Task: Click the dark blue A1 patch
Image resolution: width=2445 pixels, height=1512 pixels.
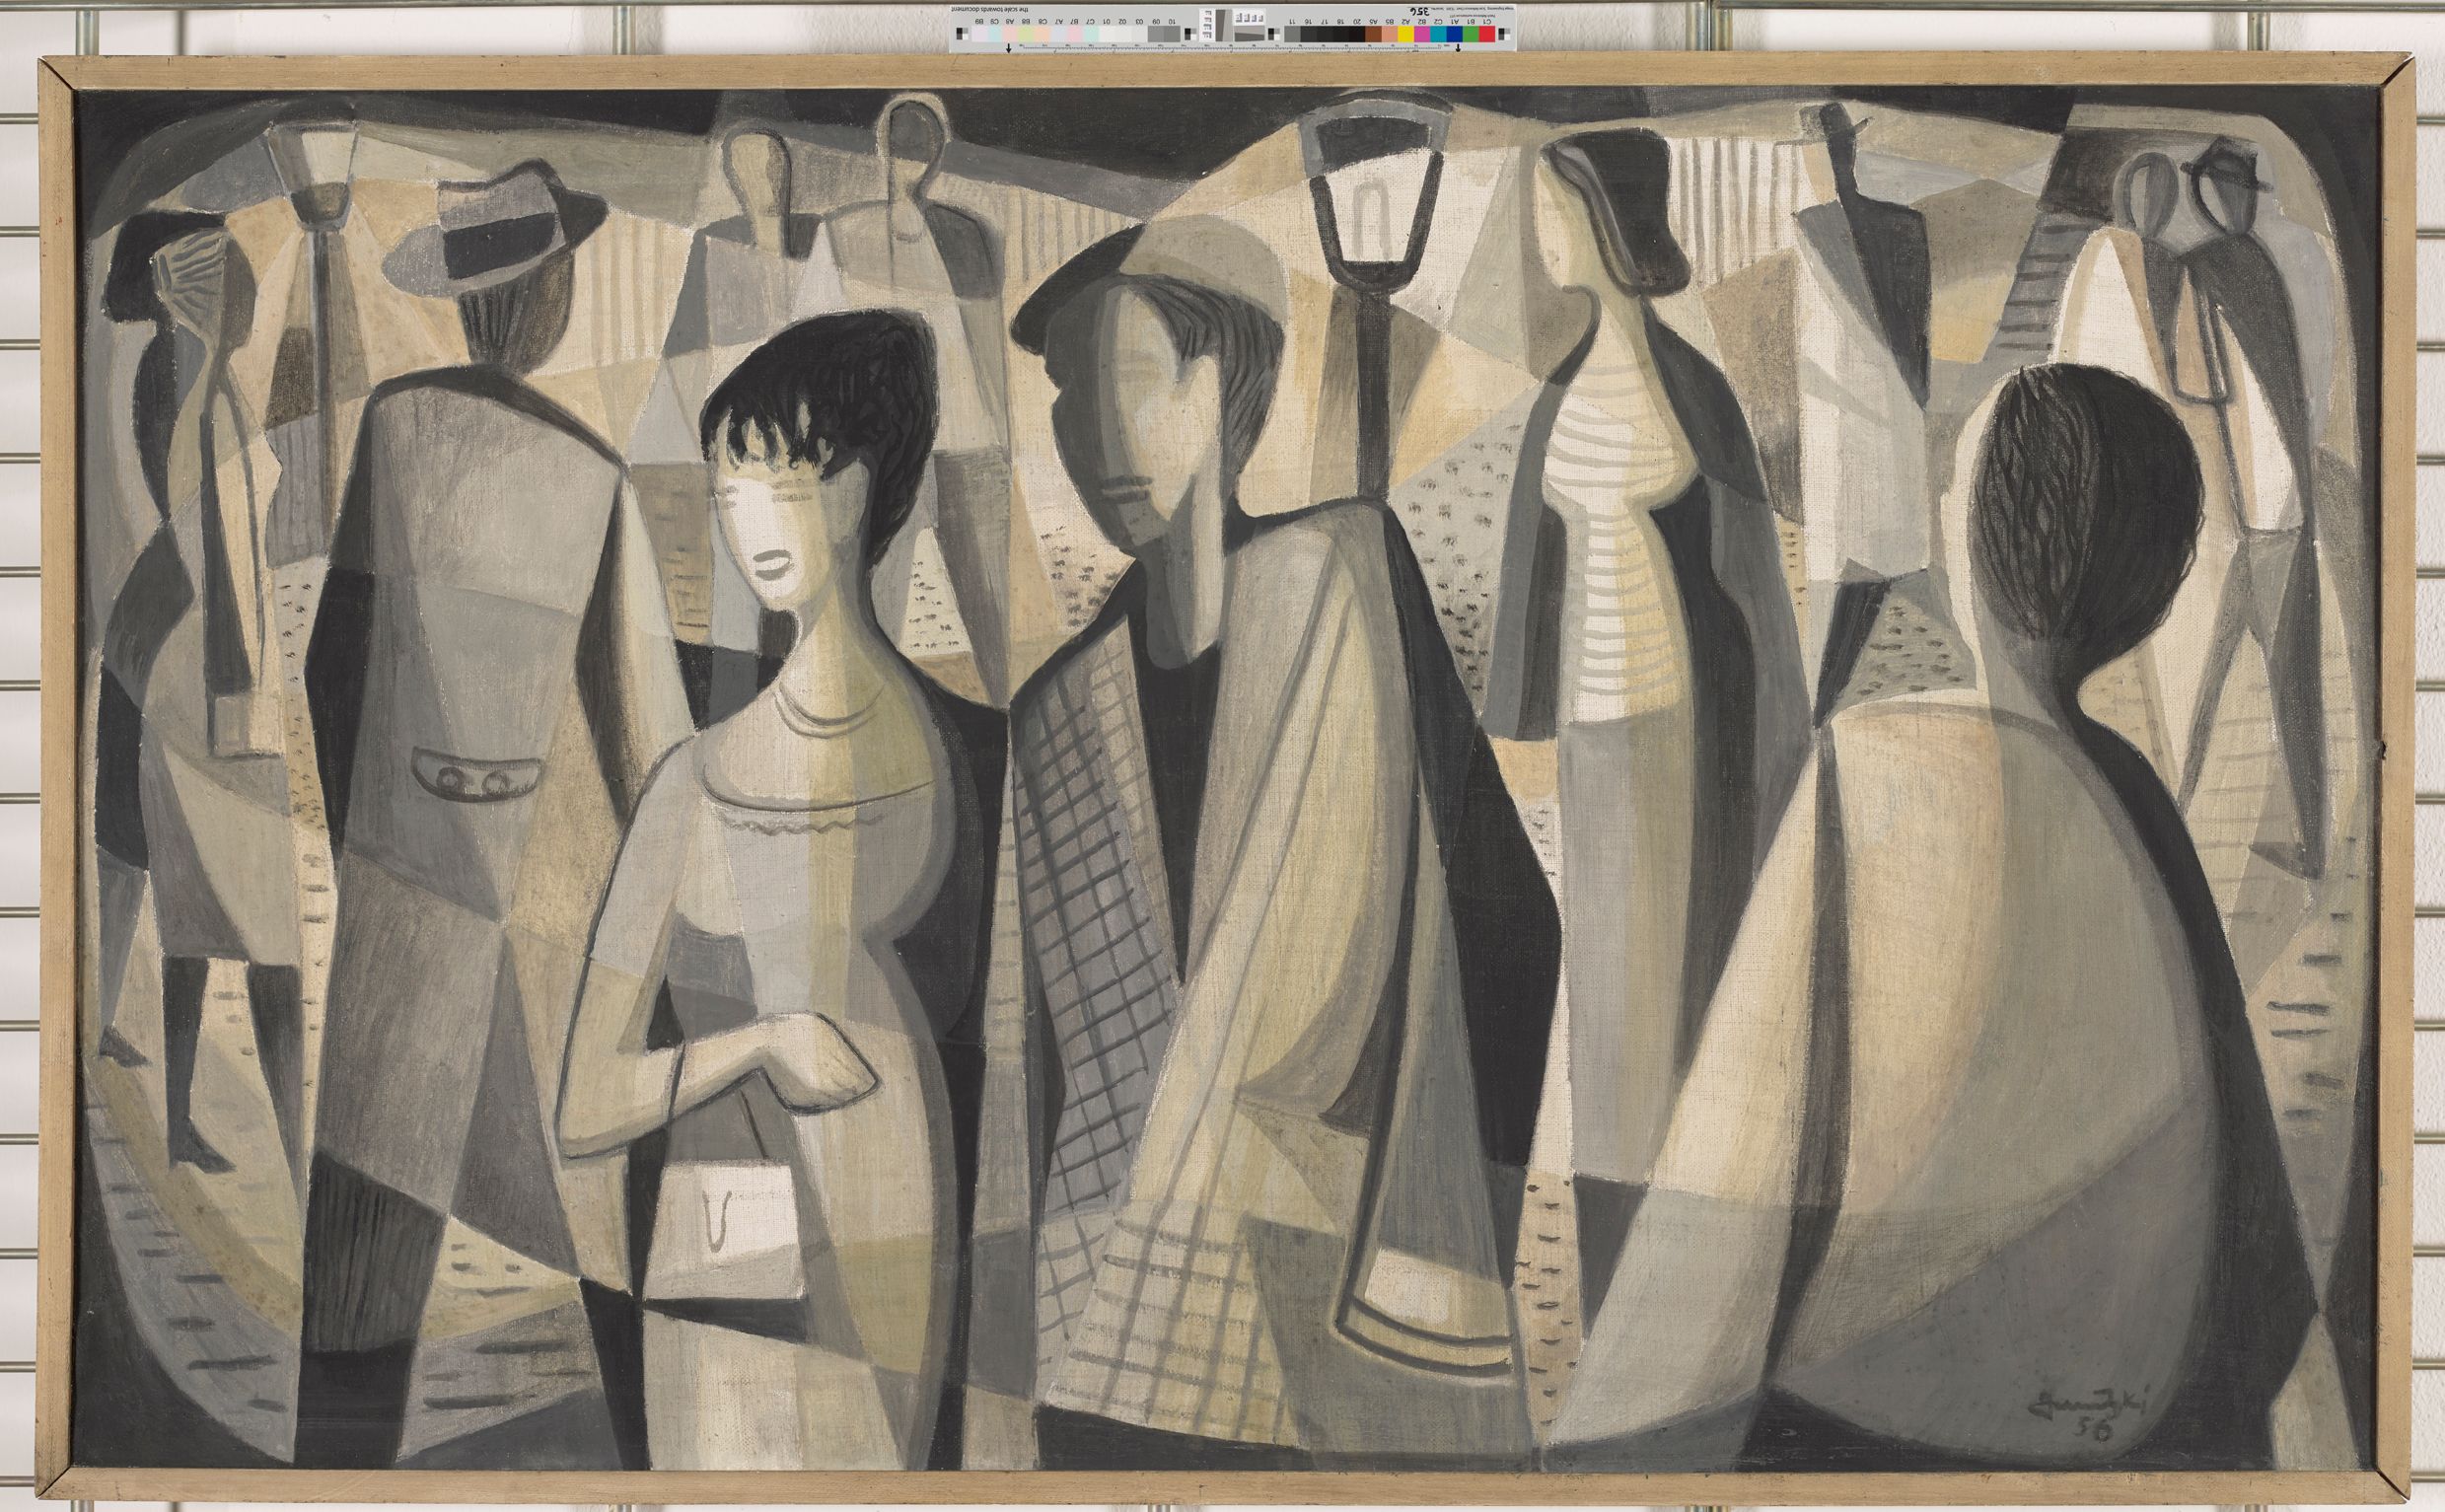Action: 1455,34
